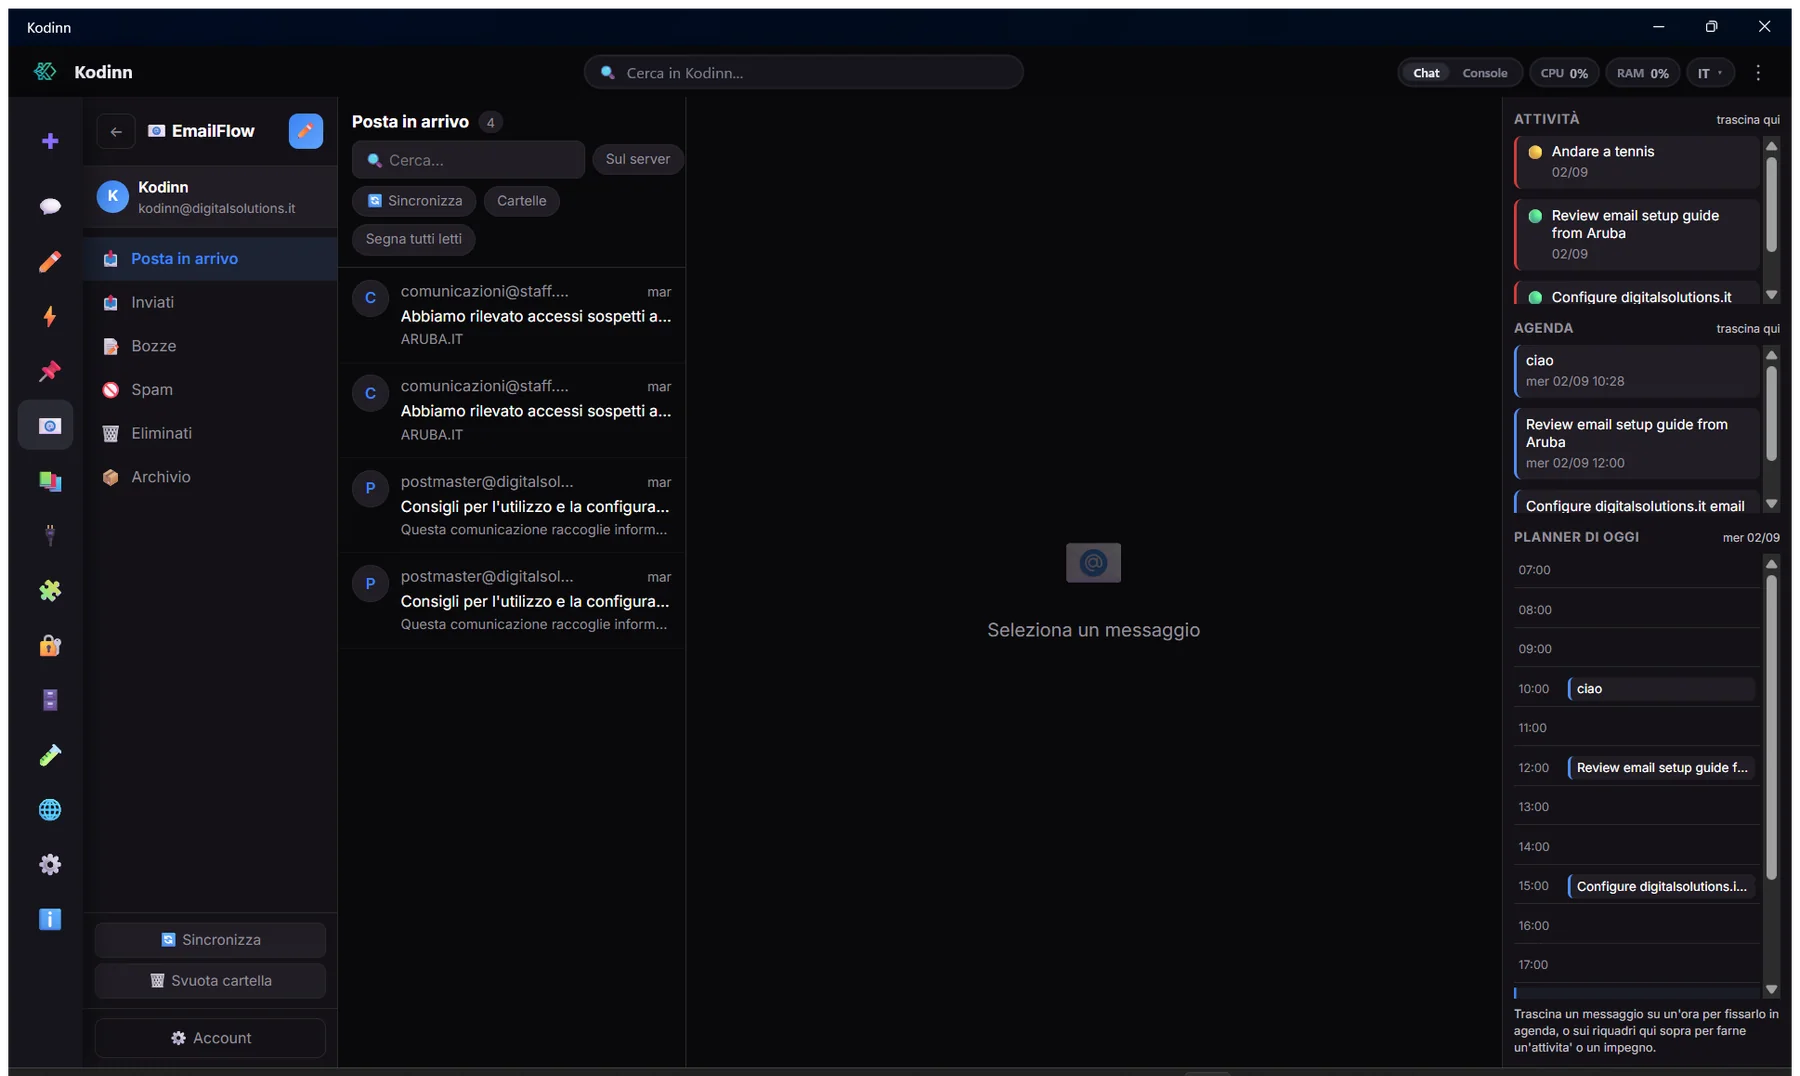Select Andare a tennis activity

tap(1636, 161)
